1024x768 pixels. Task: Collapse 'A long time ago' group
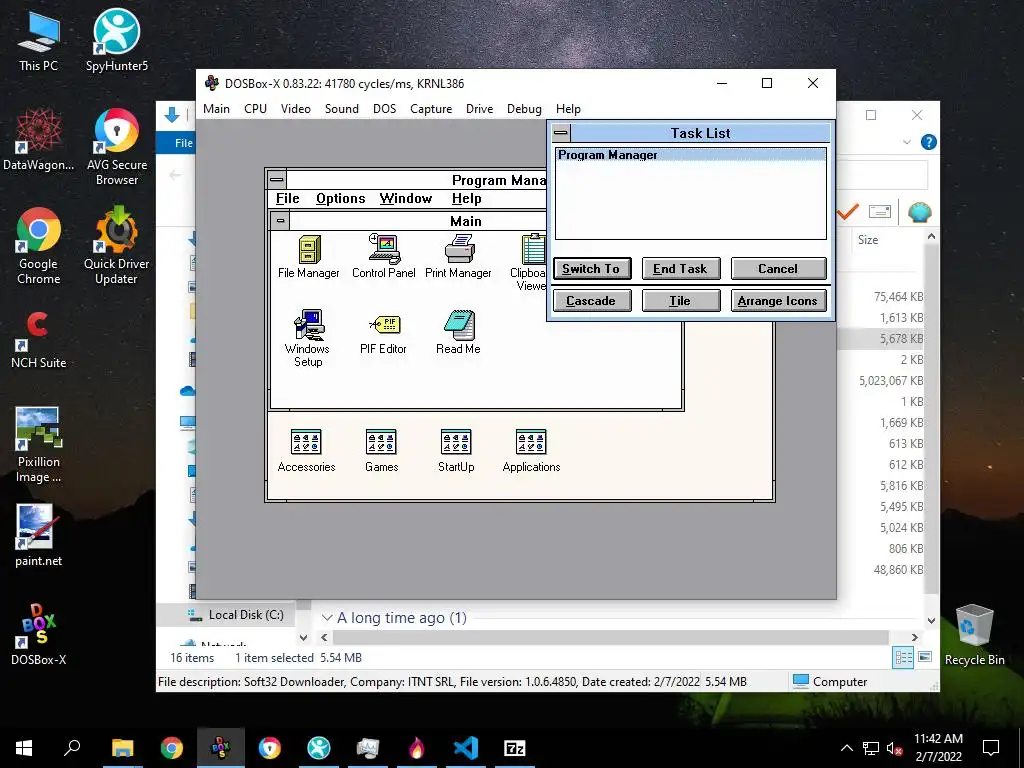pos(327,618)
